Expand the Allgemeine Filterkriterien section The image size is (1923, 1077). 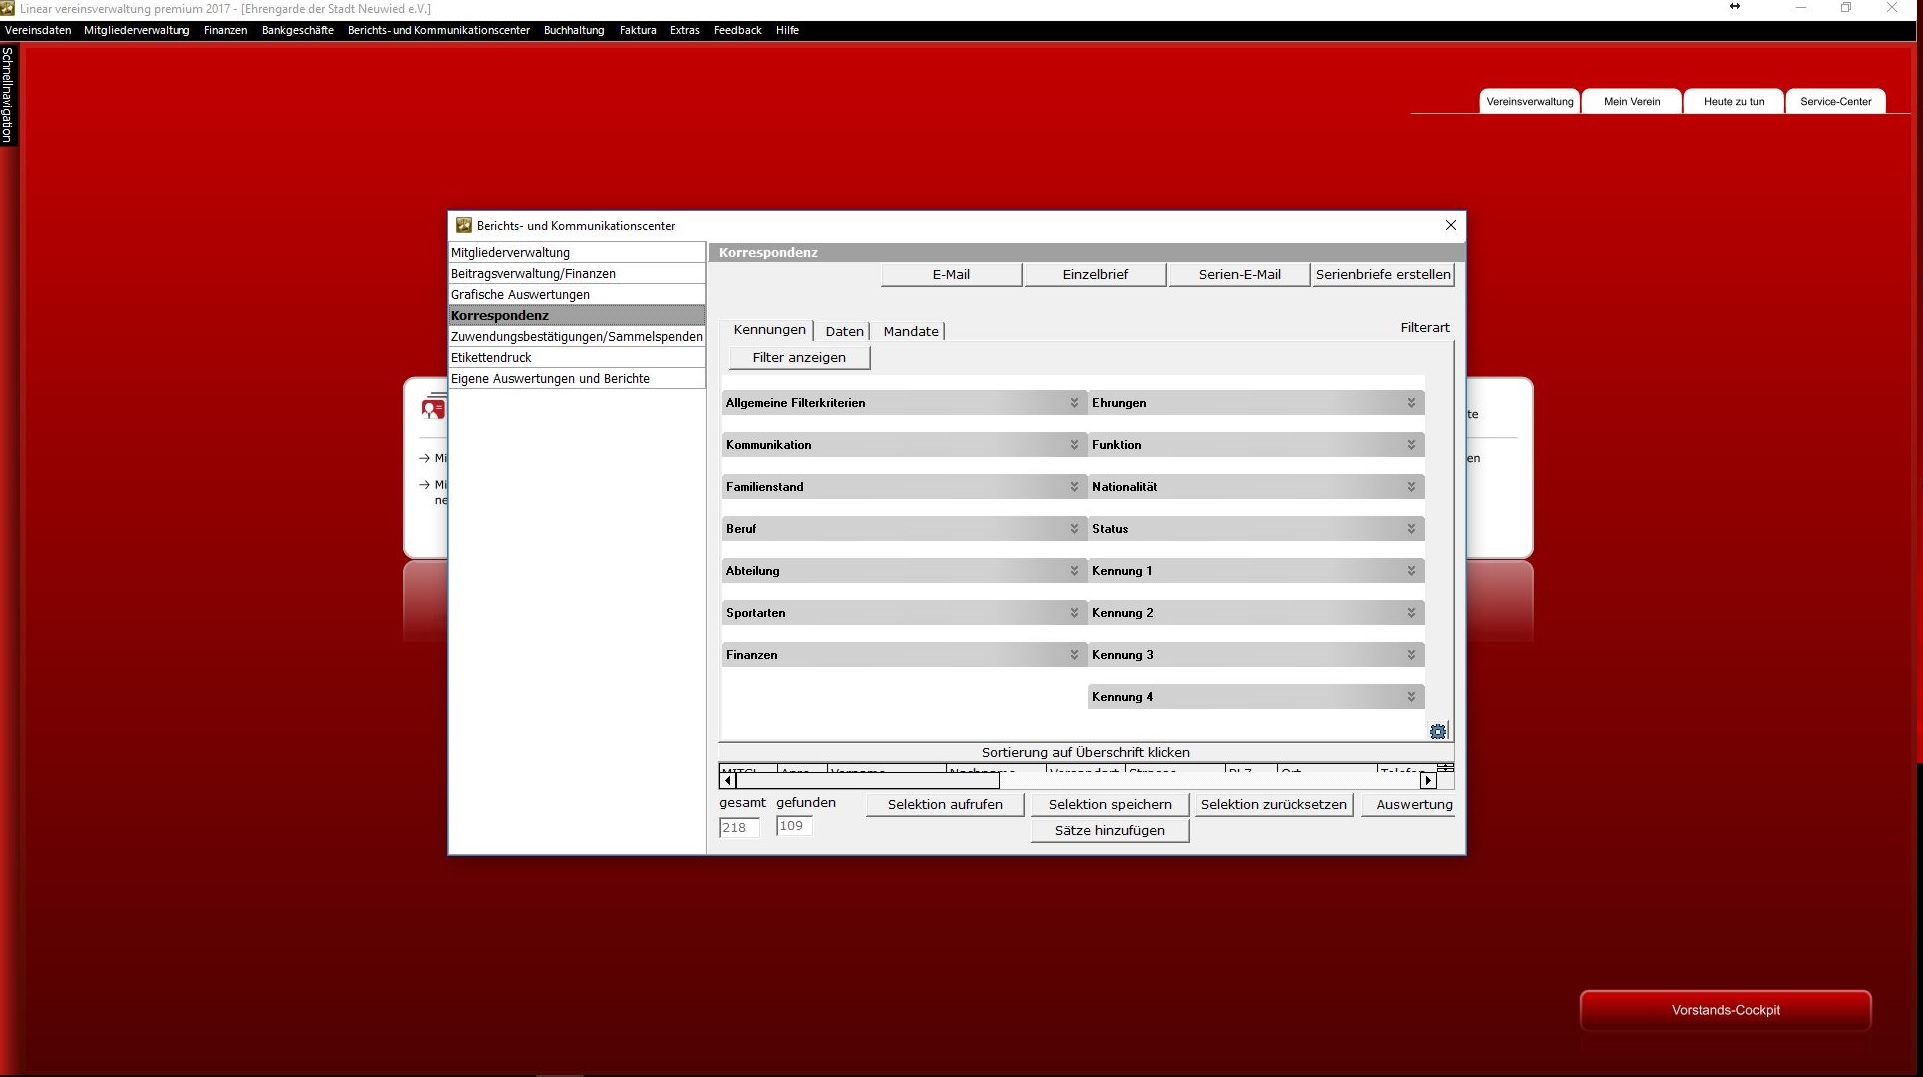(1074, 403)
